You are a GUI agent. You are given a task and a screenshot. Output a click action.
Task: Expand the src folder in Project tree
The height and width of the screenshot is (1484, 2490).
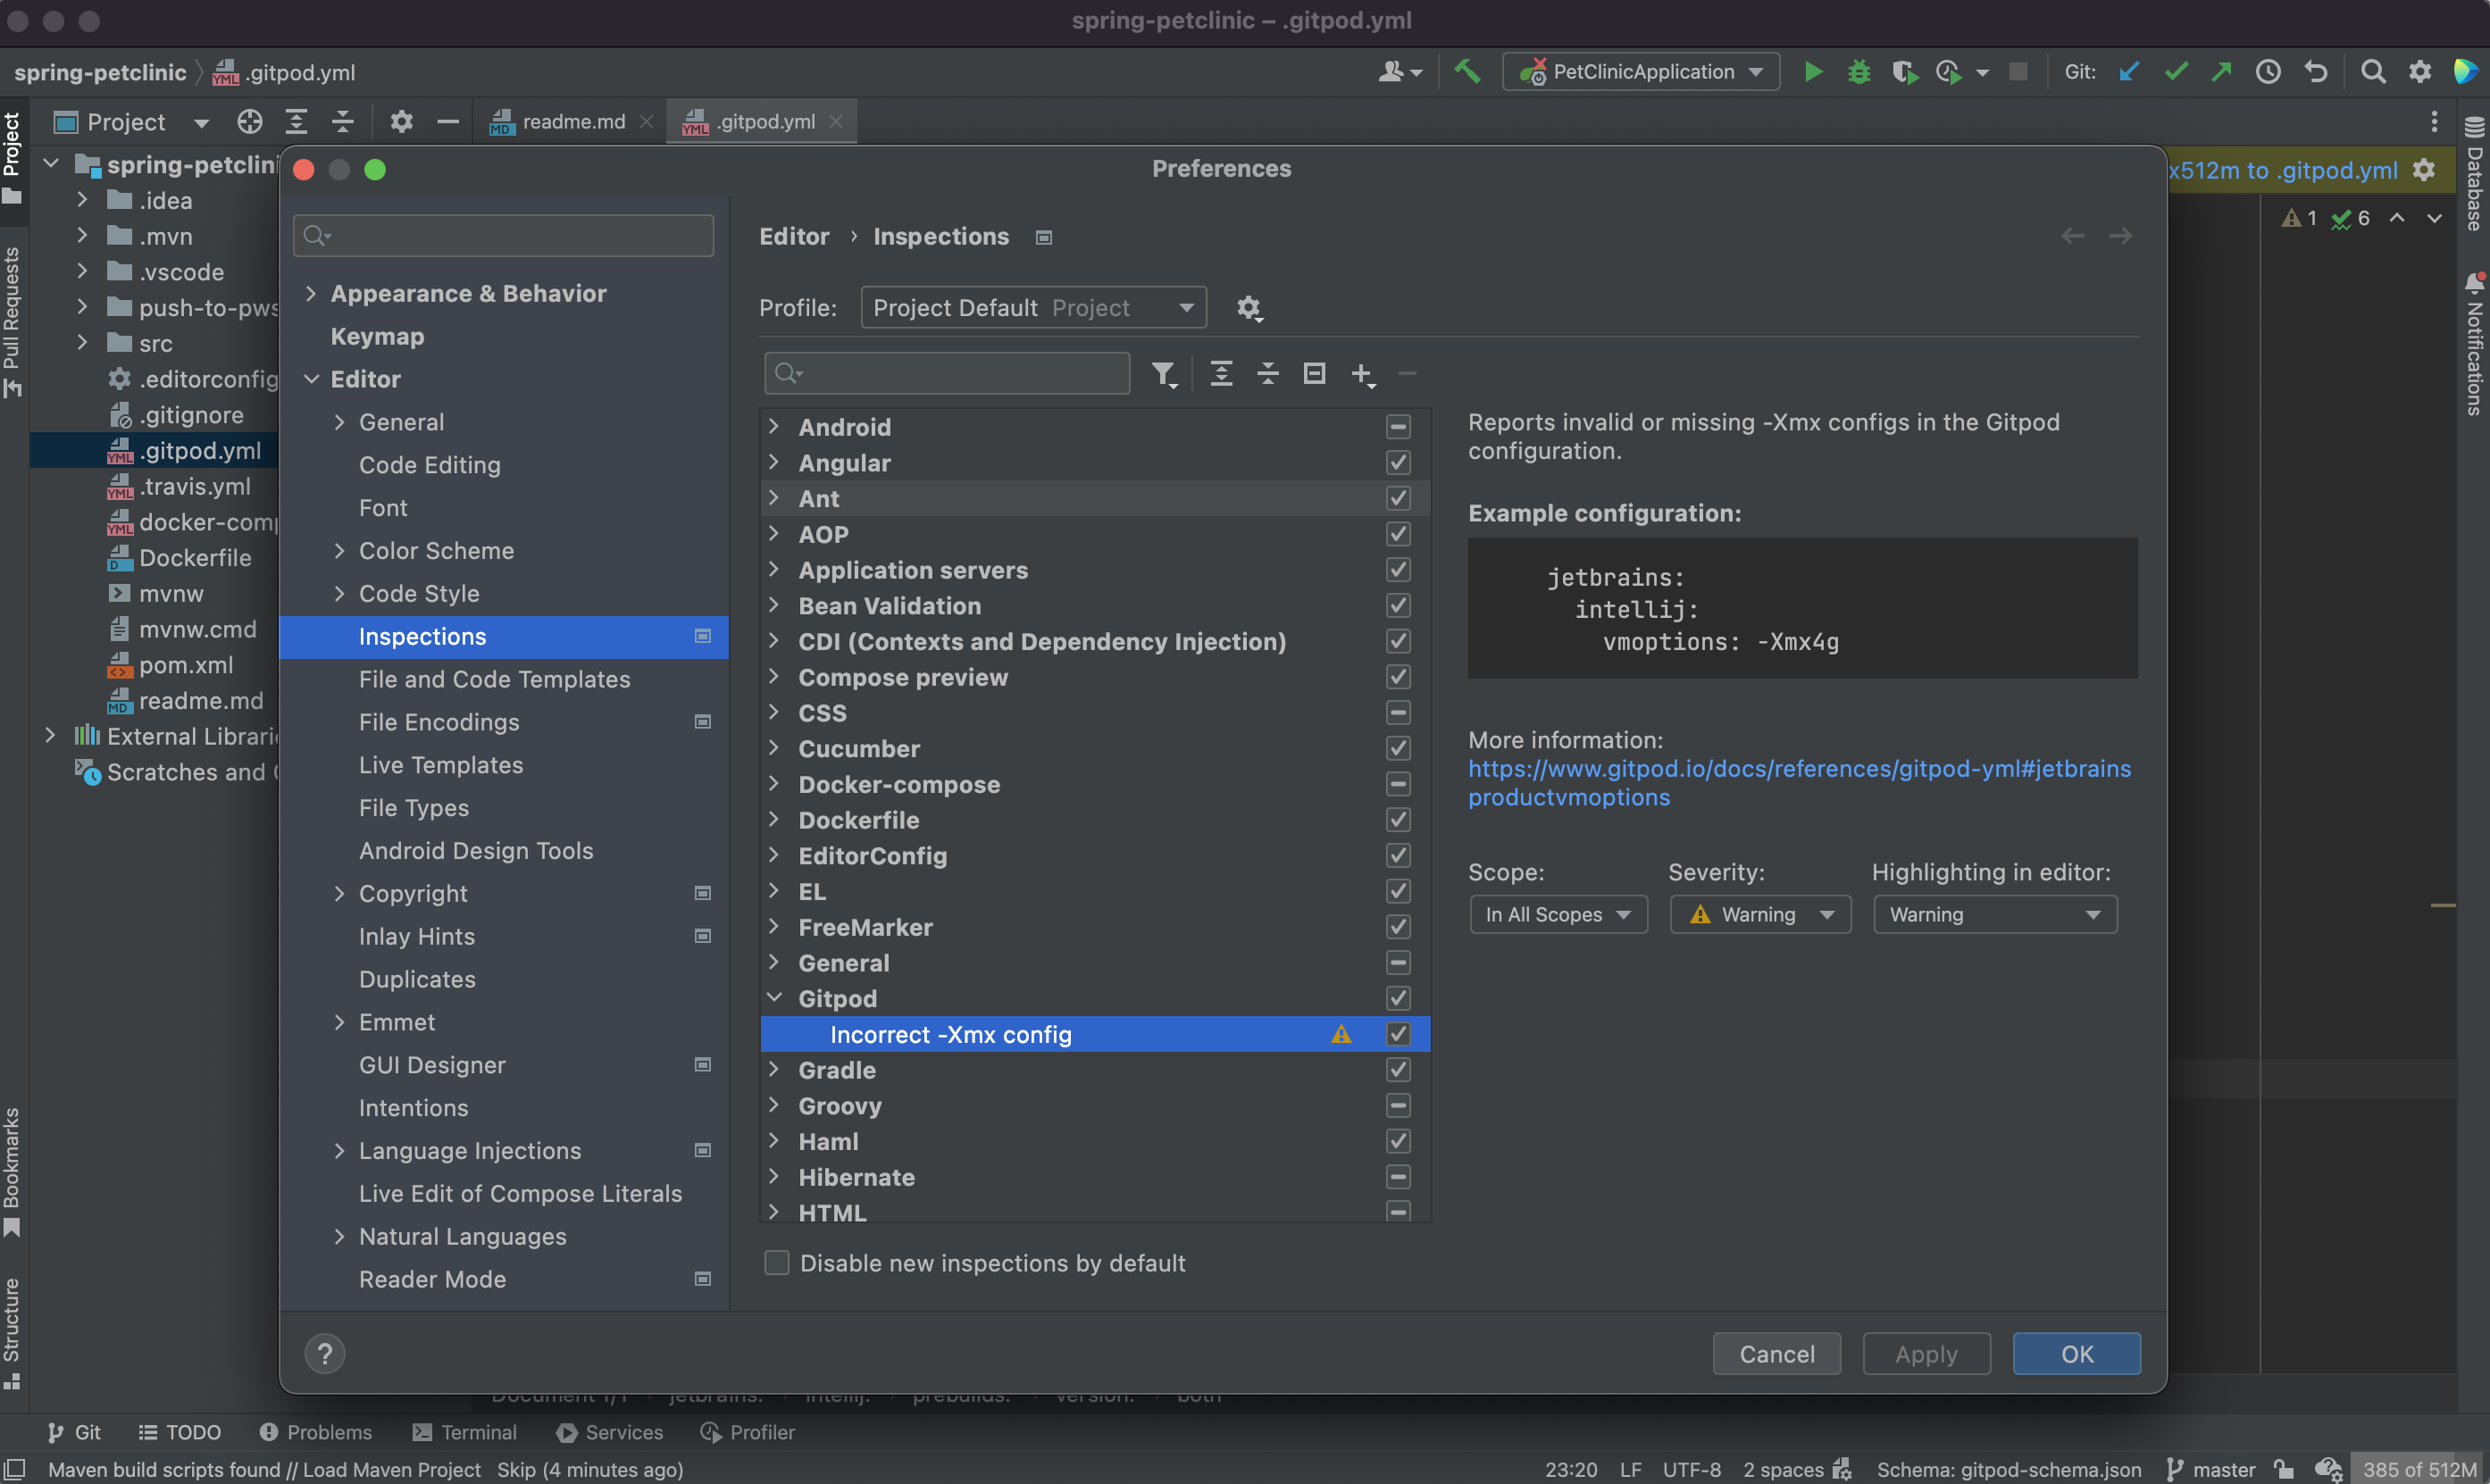click(x=82, y=344)
